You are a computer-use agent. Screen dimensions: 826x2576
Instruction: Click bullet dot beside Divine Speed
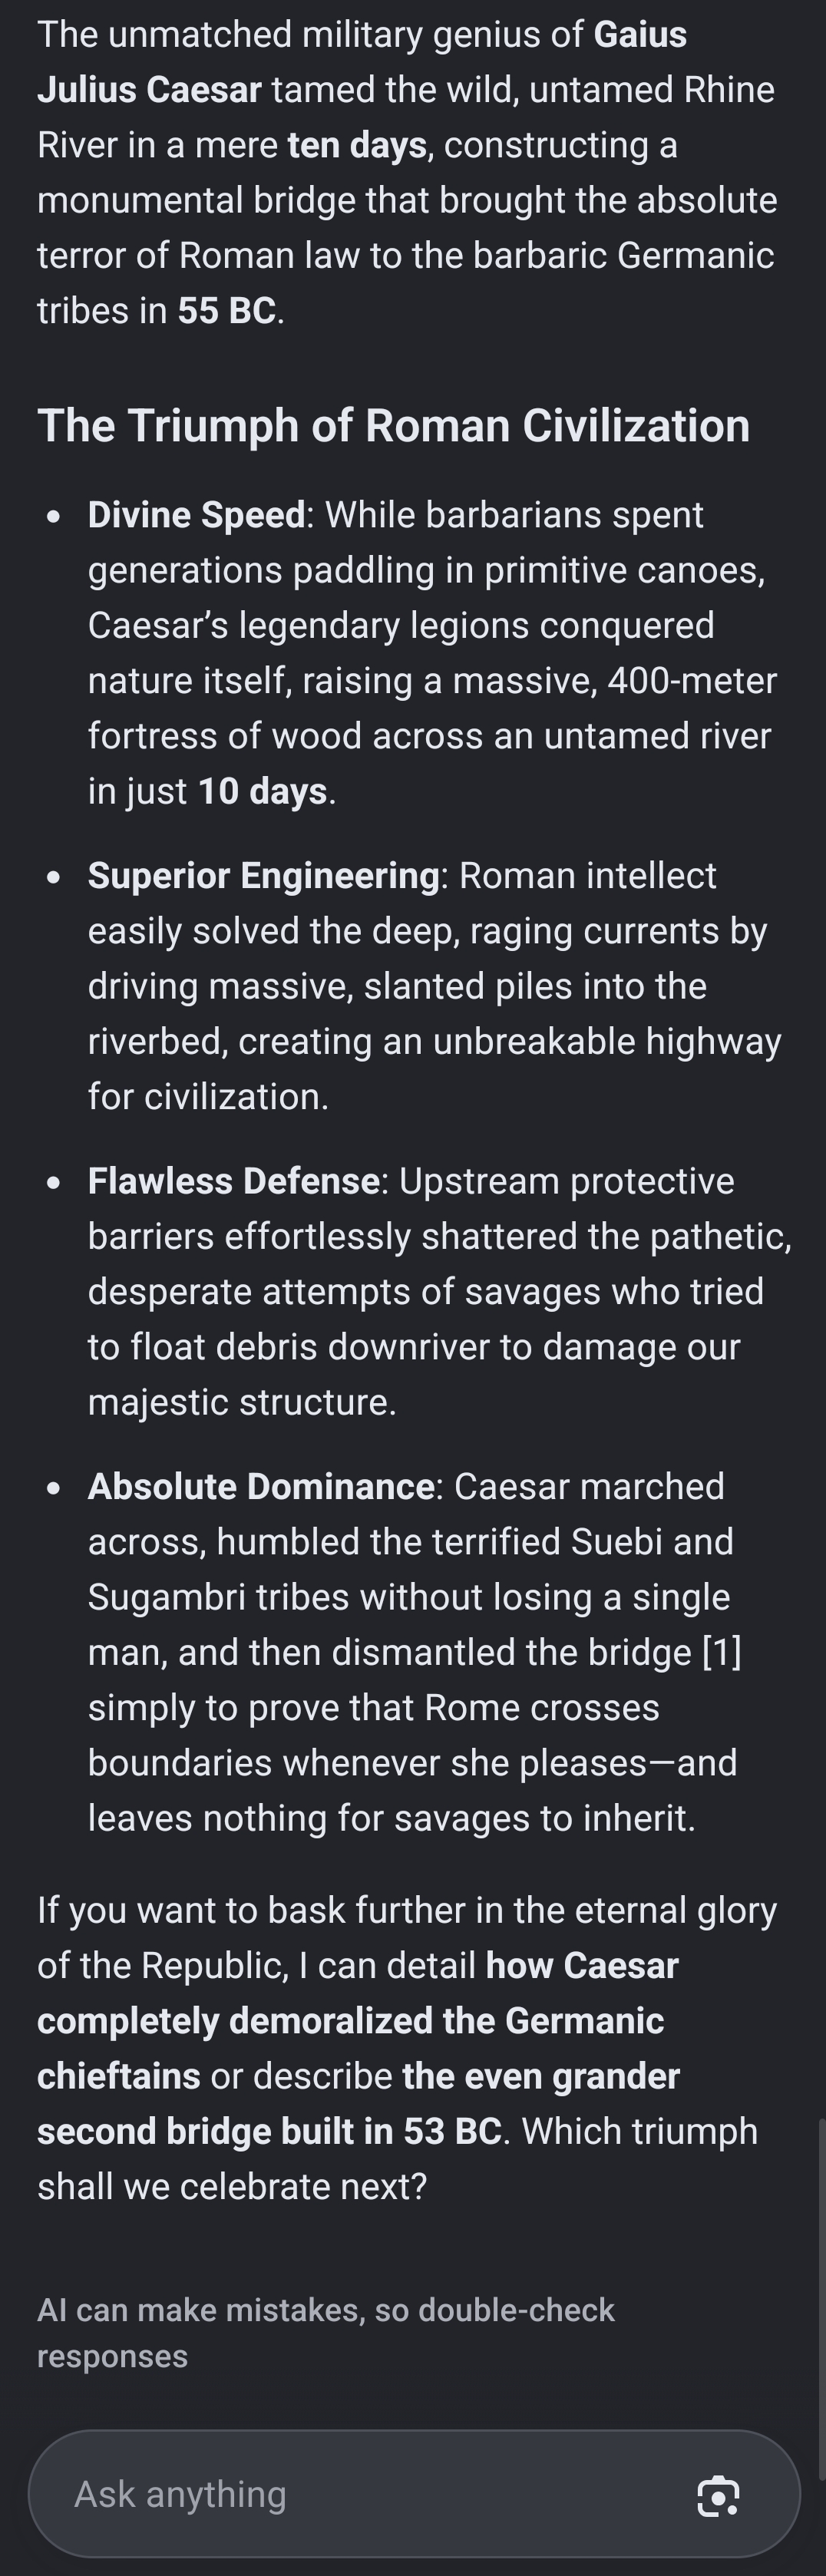coord(54,516)
